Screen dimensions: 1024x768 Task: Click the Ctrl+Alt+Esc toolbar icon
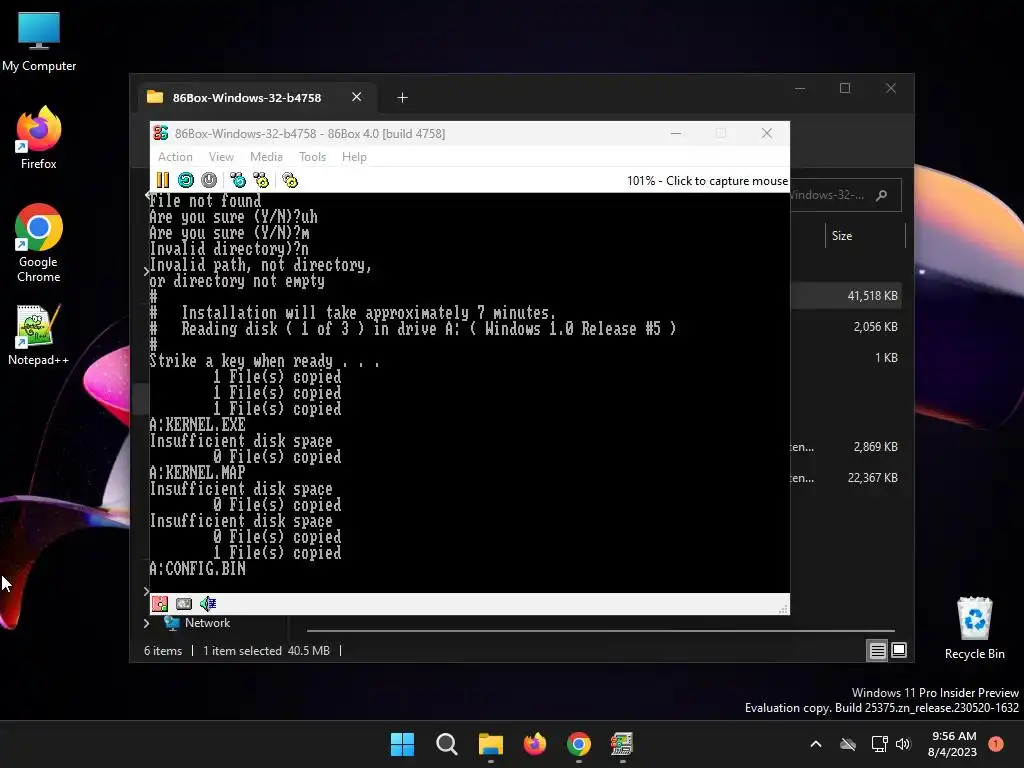point(261,180)
